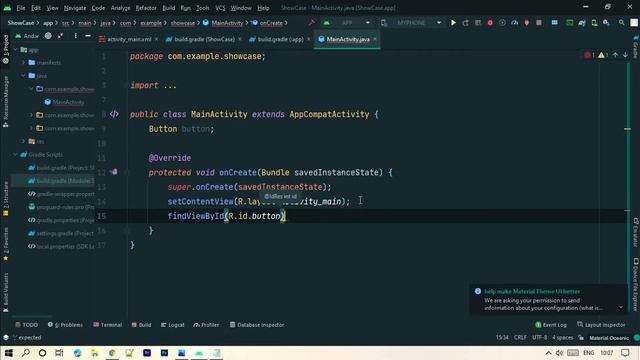Click the Sync Project with Gradle Files icon

(582, 23)
